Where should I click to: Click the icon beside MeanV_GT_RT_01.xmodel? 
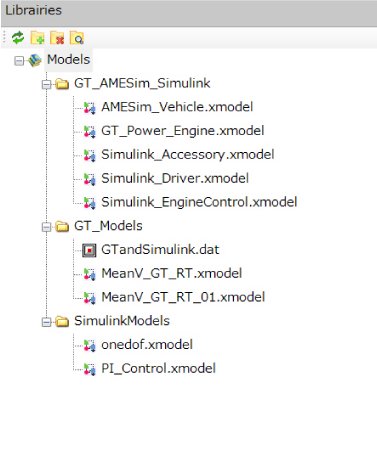click(89, 298)
